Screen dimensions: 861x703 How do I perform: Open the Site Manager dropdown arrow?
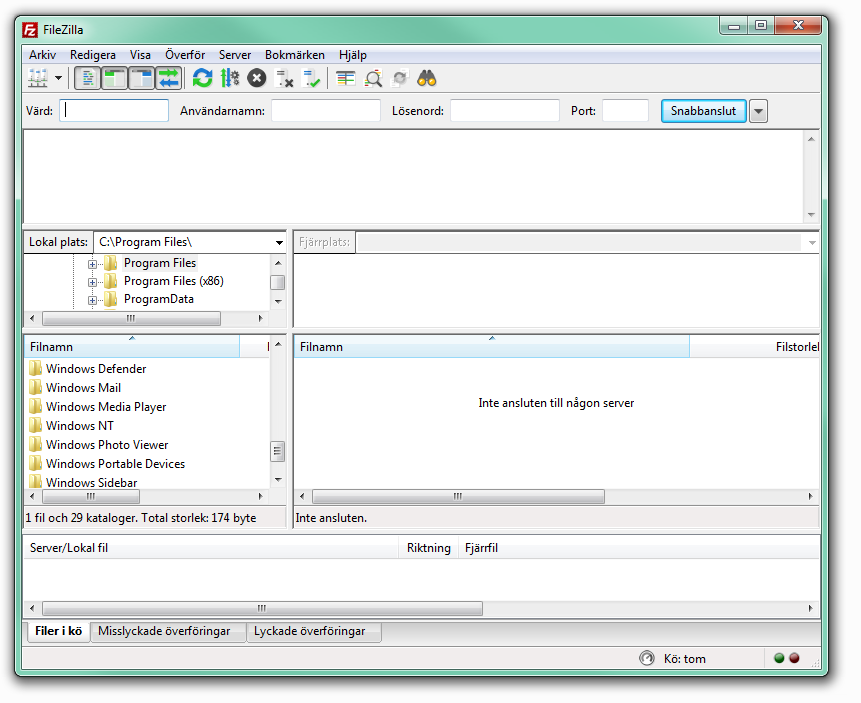(x=58, y=78)
